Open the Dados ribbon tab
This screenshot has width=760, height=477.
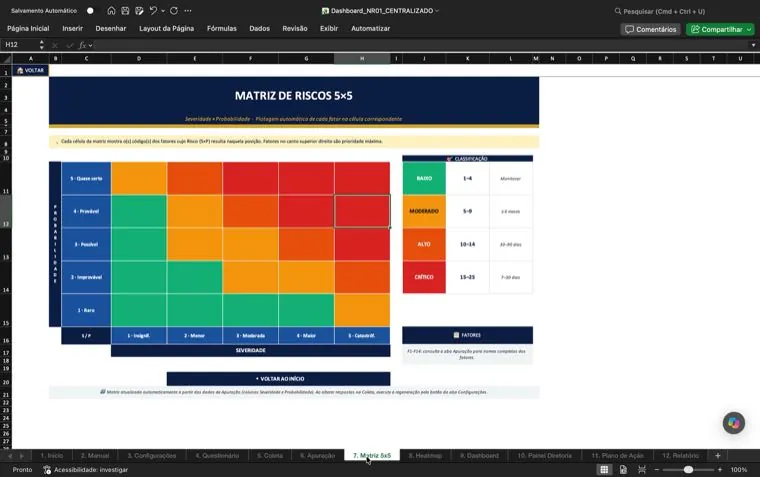[259, 29]
